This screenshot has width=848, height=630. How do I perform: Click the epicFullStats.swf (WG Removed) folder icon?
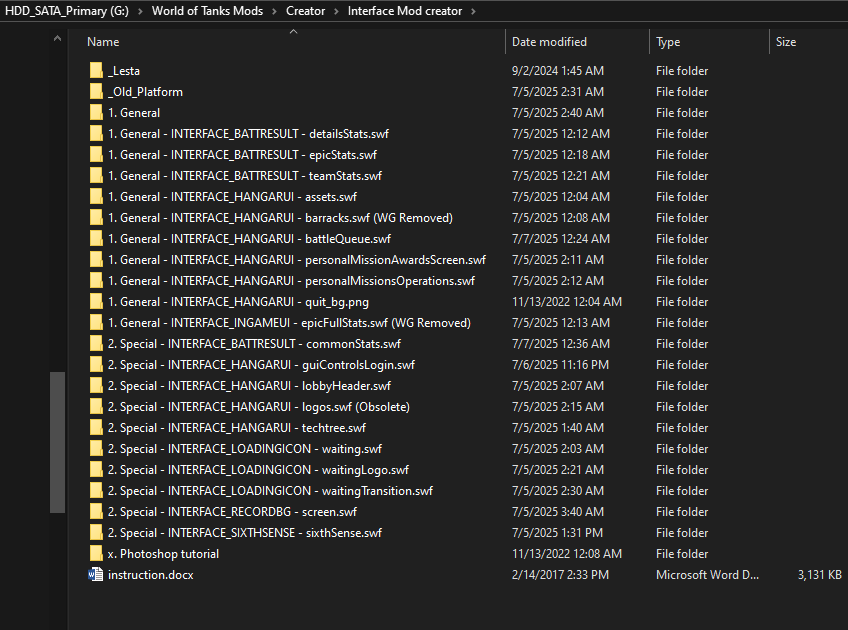click(x=96, y=323)
